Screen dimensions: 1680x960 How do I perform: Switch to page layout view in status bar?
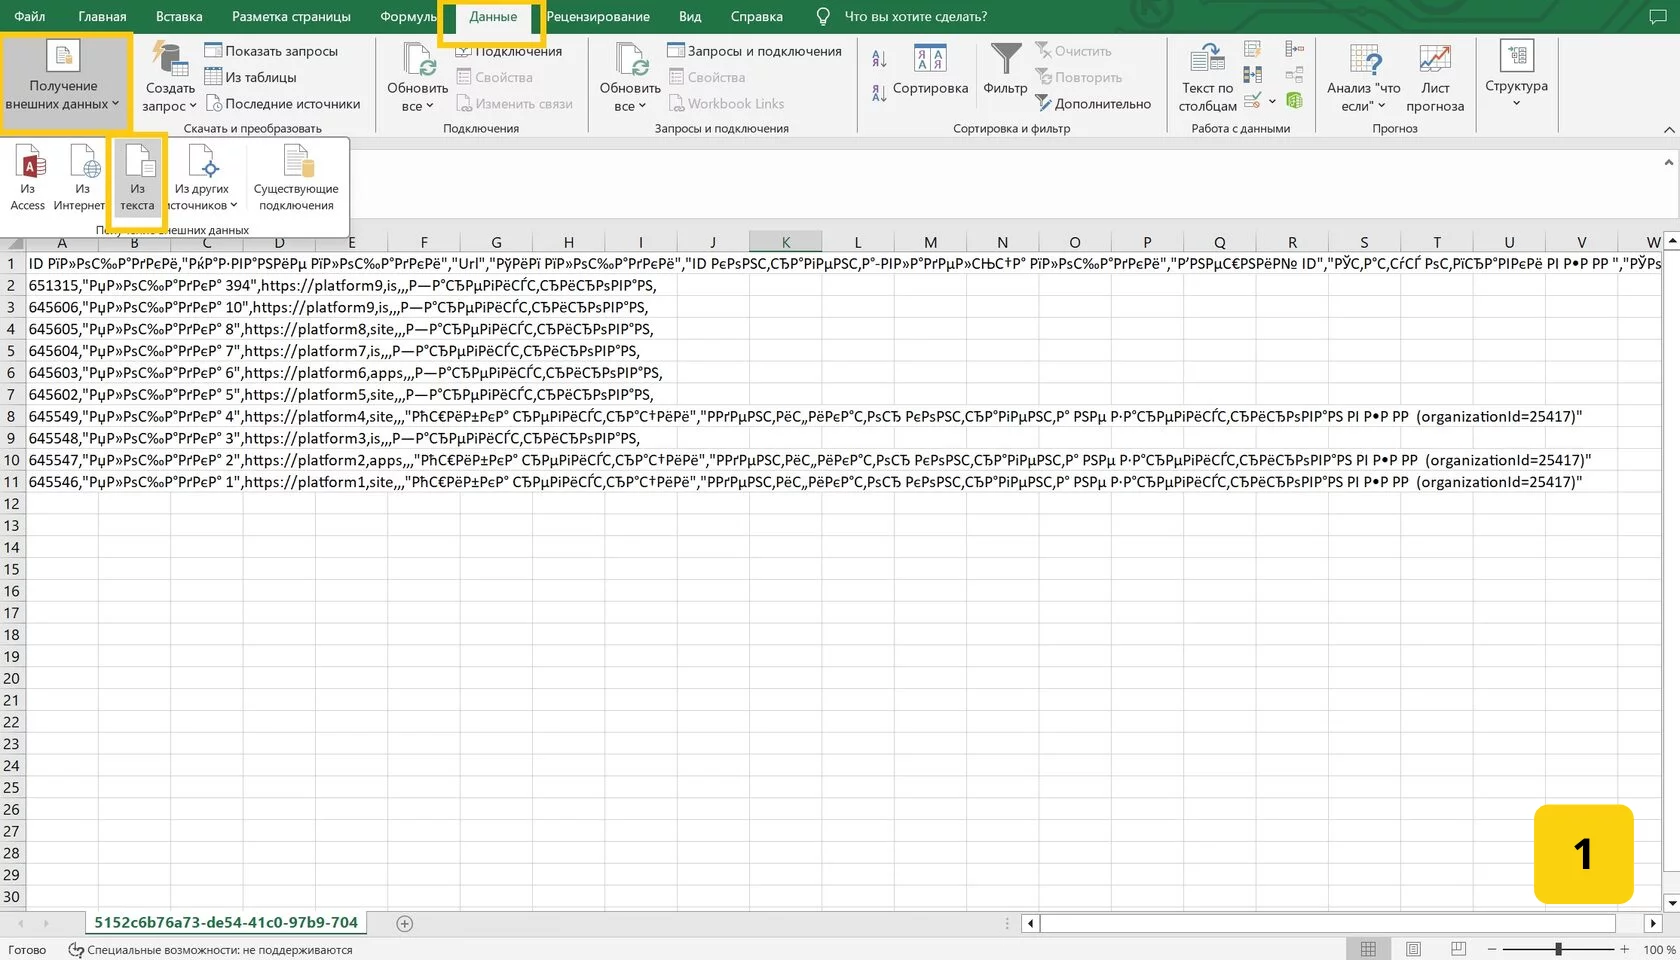(1413, 949)
